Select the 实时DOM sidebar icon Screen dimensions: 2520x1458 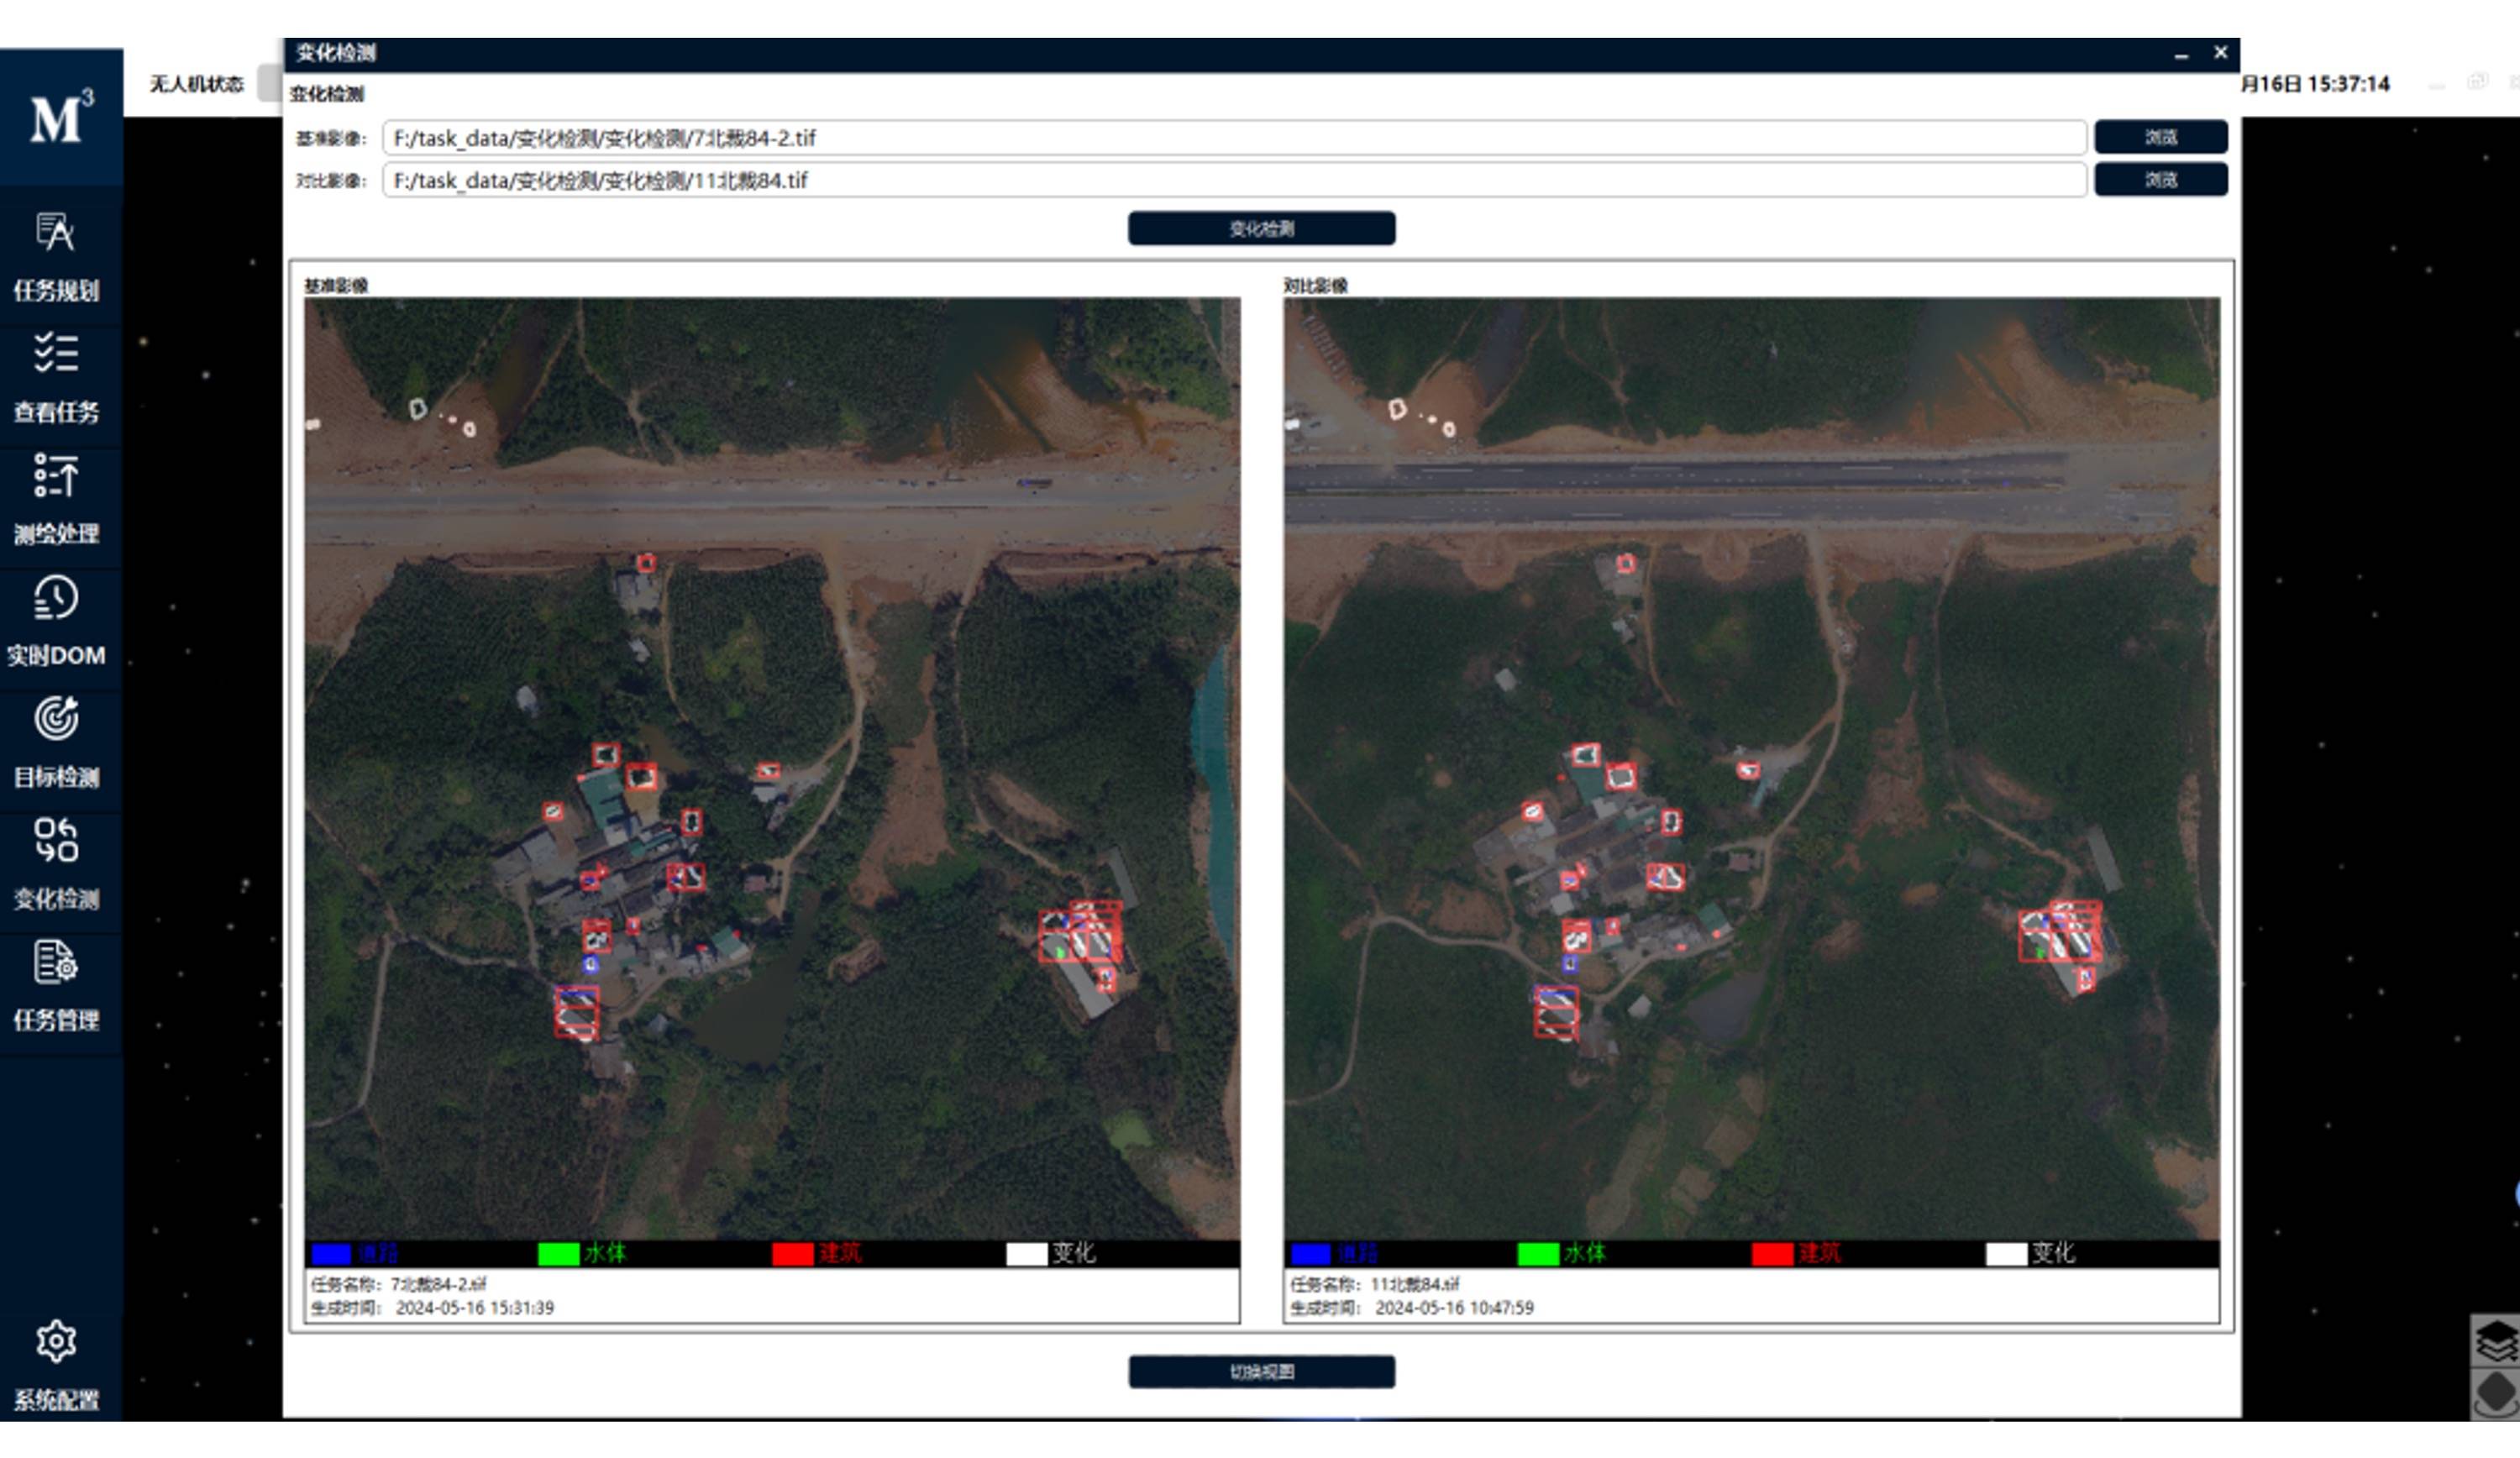56,599
